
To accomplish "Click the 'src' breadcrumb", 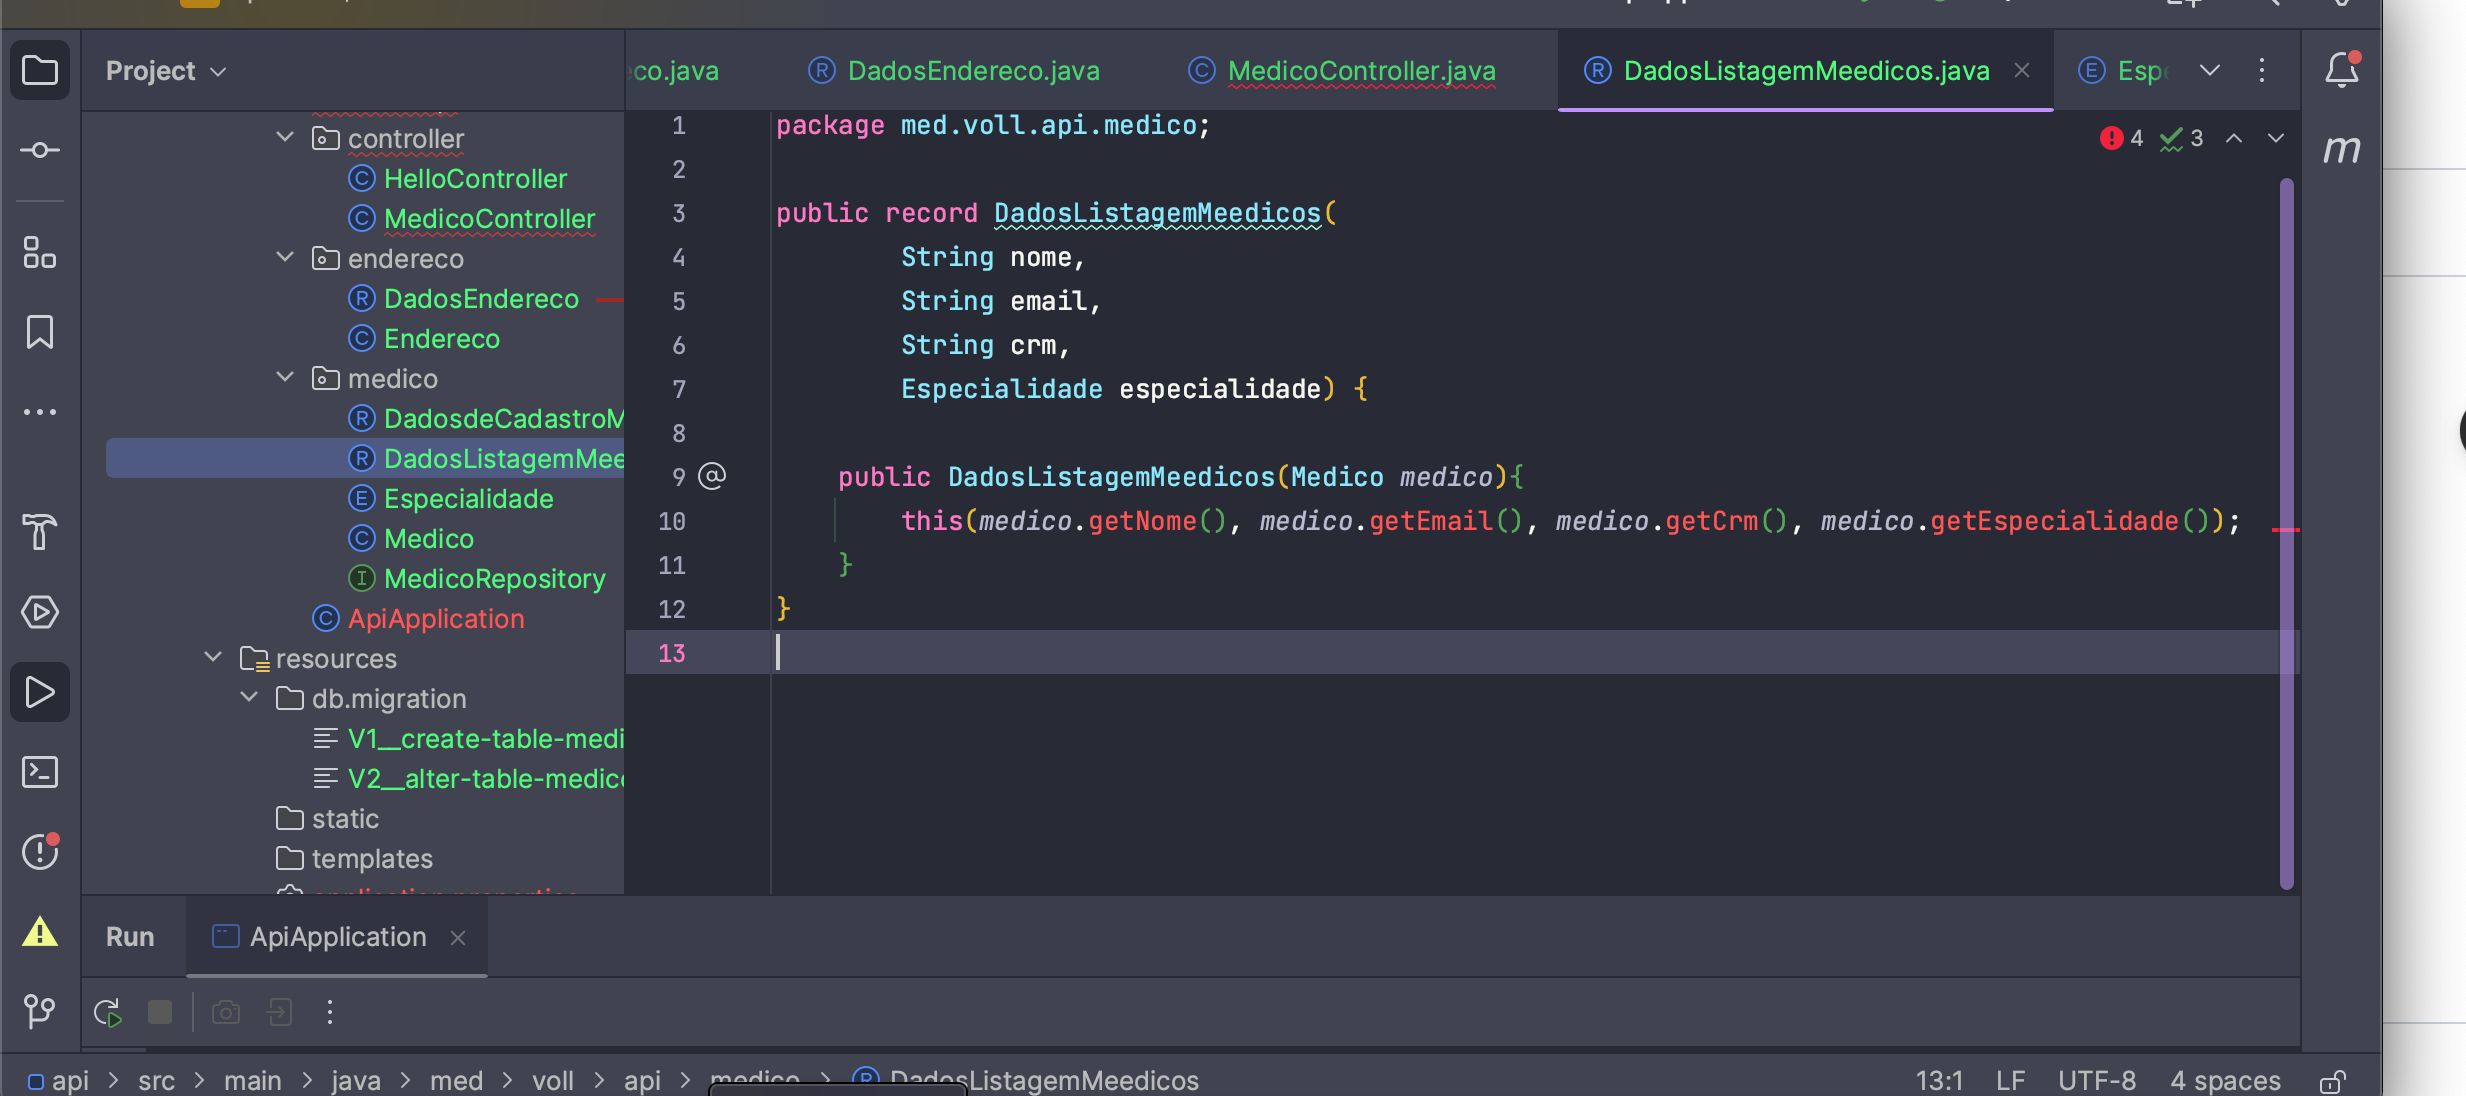I will click(156, 1081).
